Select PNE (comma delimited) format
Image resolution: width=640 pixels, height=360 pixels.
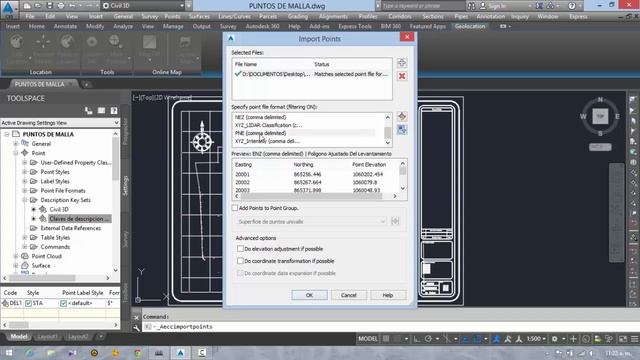pos(304,133)
